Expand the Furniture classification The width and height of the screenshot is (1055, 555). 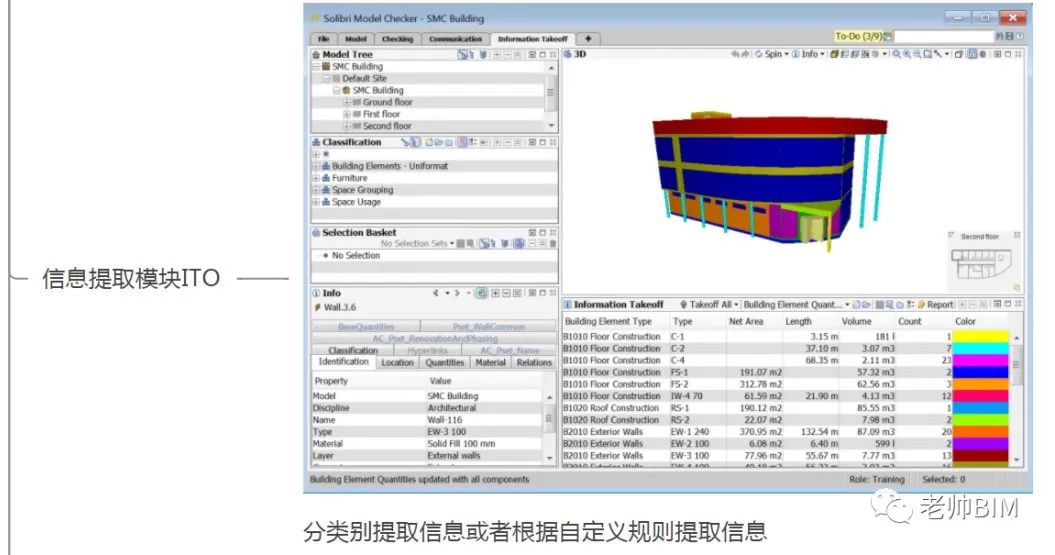coord(316,178)
